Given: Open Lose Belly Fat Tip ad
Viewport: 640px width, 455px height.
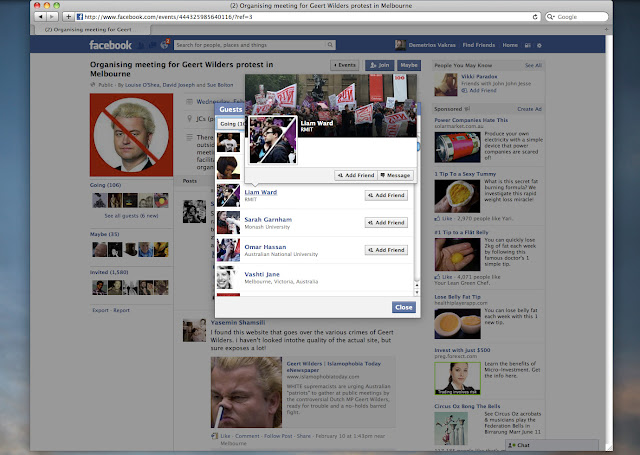Looking at the screenshot, I should [457, 297].
